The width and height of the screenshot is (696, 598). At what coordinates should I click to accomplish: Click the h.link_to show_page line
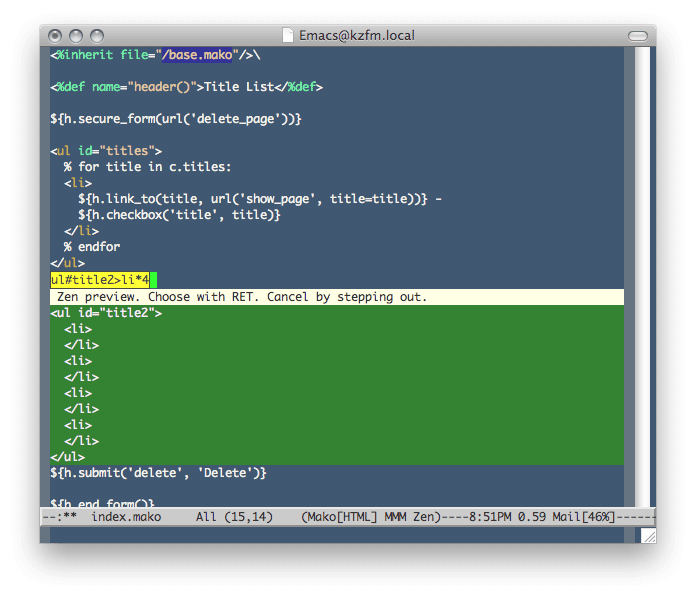pyautogui.click(x=260, y=199)
